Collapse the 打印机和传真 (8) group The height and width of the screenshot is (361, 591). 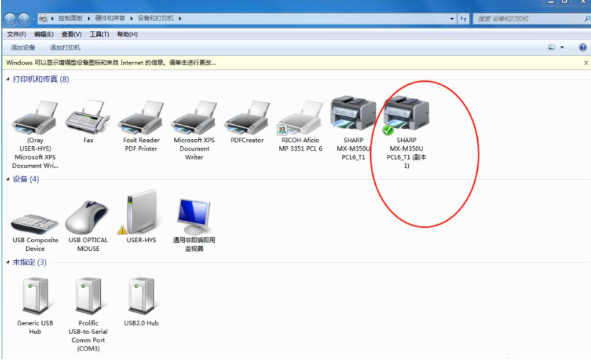pyautogui.click(x=8, y=79)
